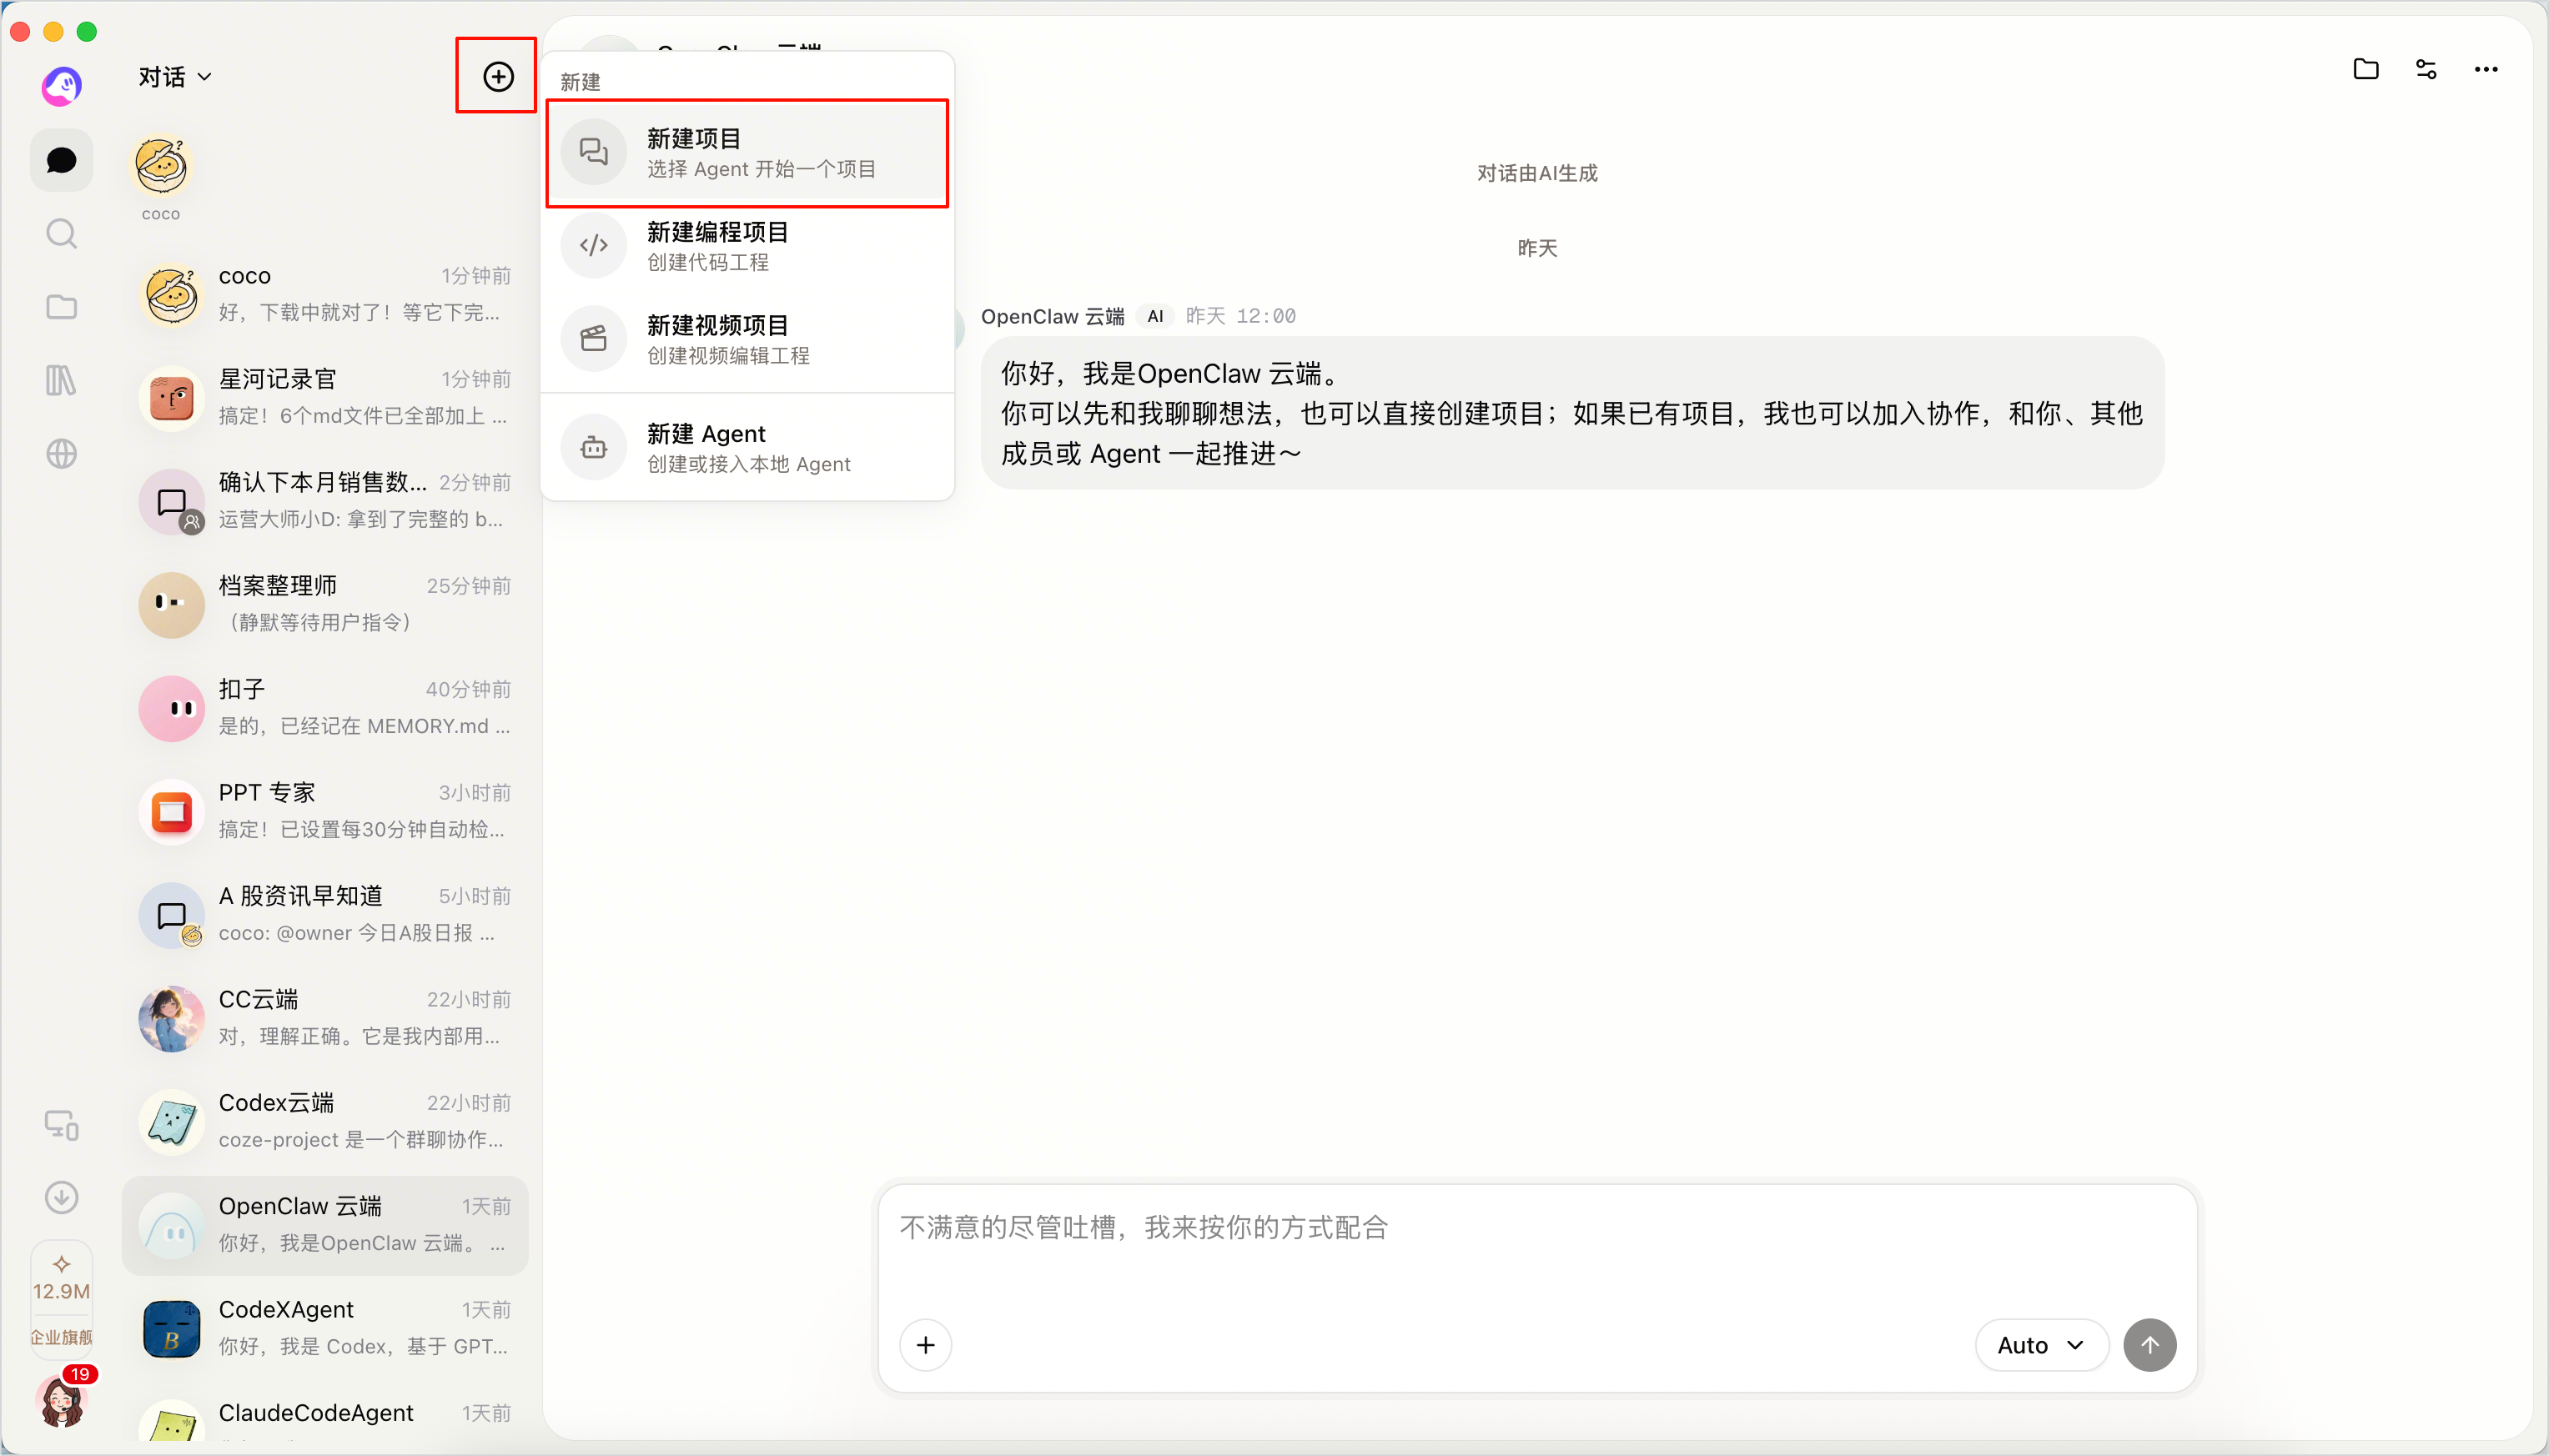Open the three-dot more options menu

[2486, 69]
